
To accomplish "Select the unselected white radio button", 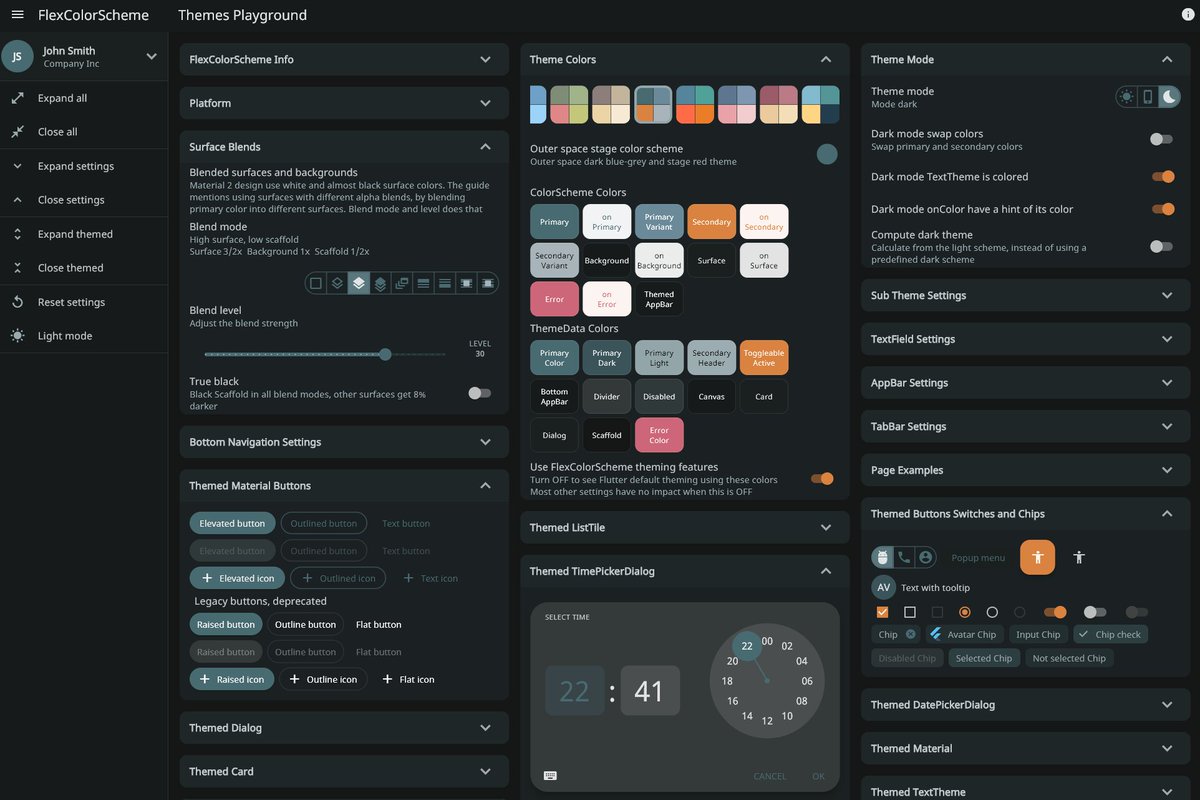I will pyautogui.click(x=992, y=612).
